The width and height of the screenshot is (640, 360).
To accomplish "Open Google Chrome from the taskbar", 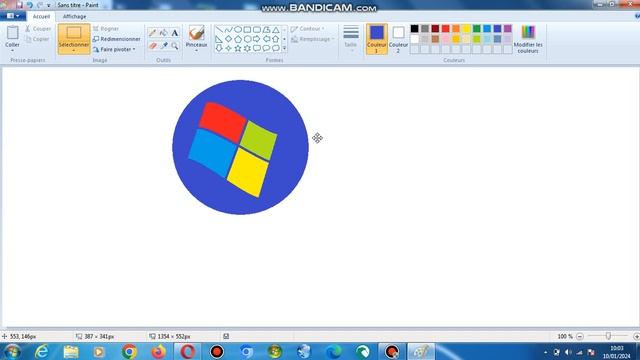I will [x=129, y=351].
